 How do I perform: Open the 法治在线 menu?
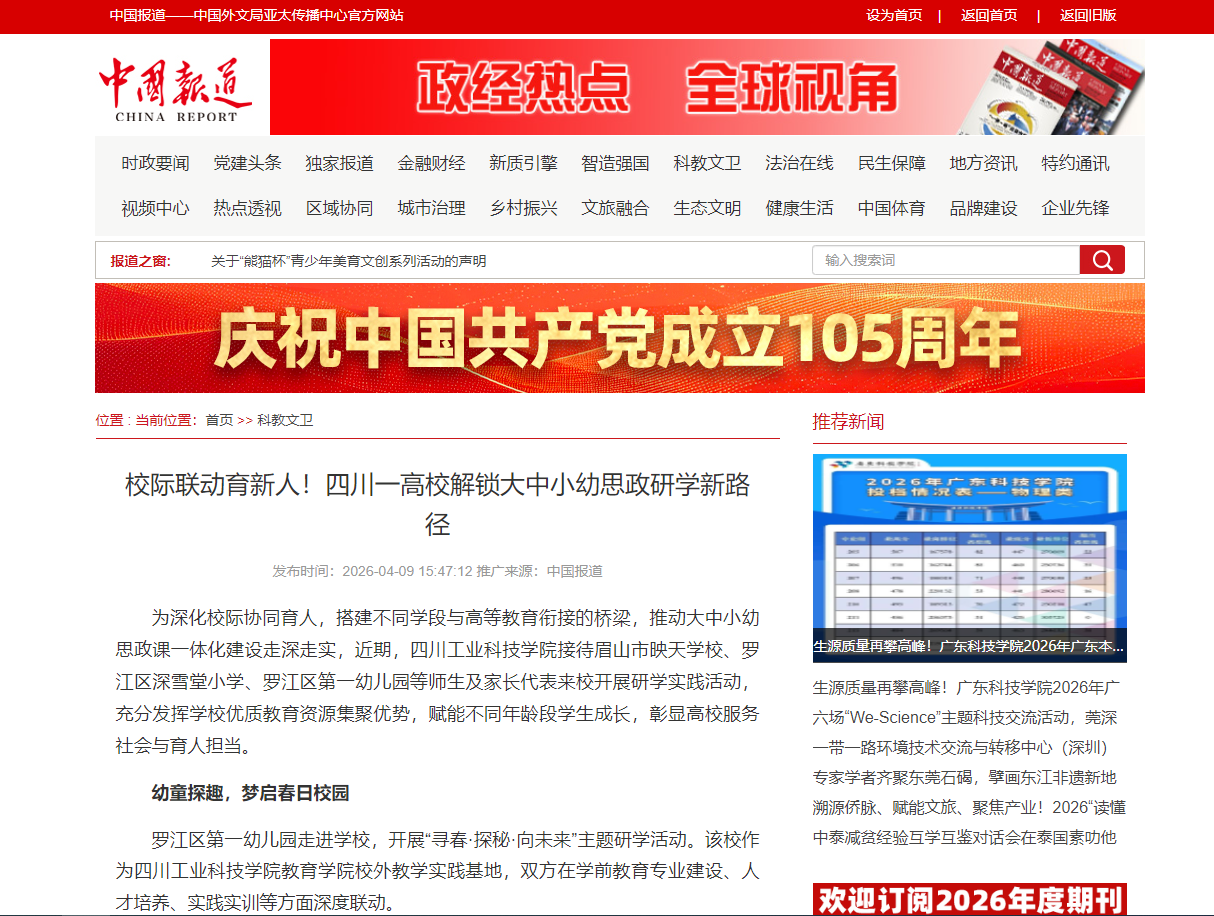[799, 163]
